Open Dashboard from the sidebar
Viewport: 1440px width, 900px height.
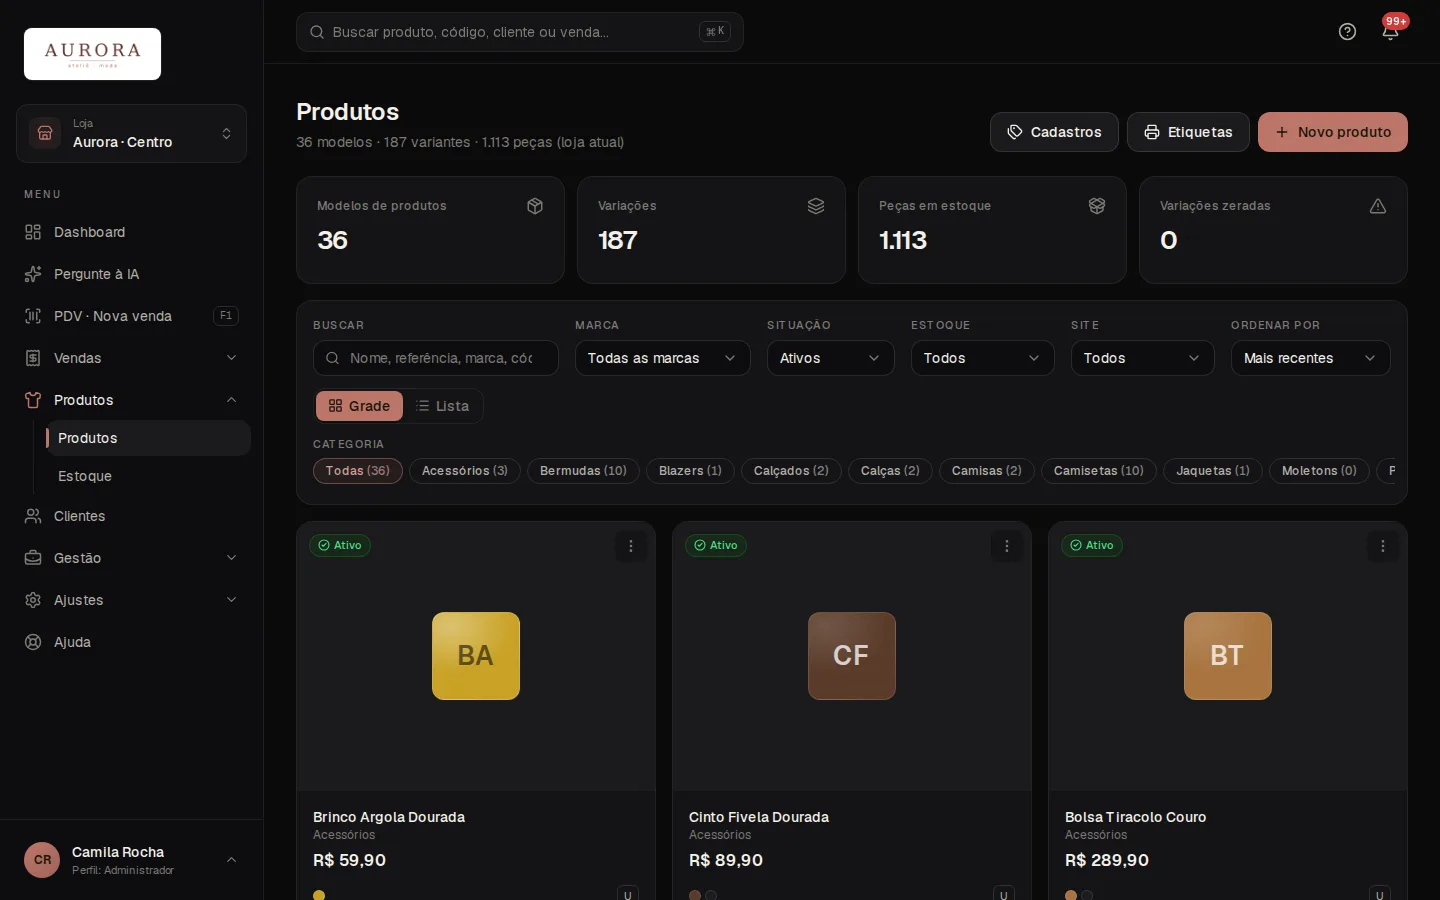pos(131,232)
